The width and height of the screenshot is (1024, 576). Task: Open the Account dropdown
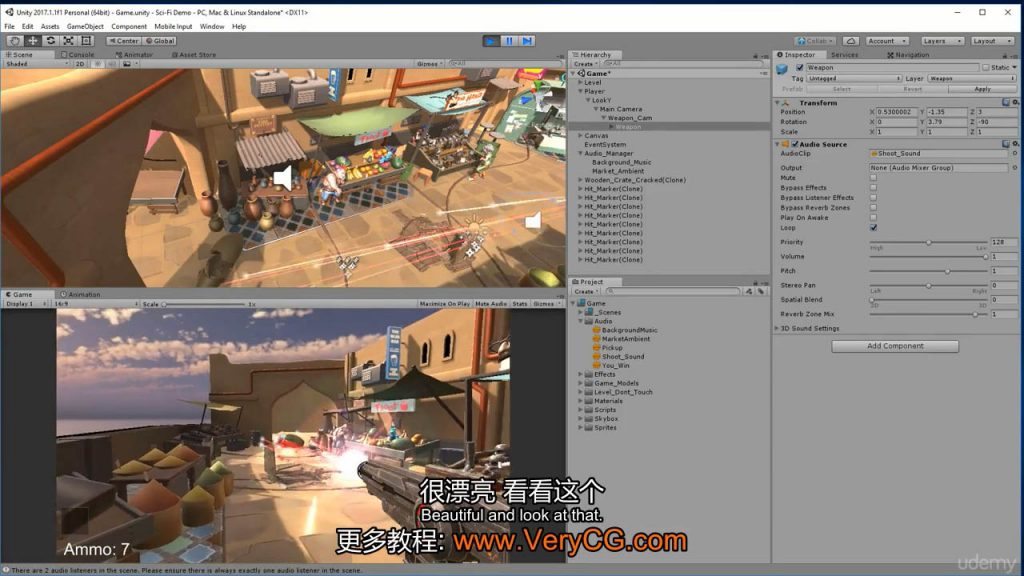[x=886, y=41]
